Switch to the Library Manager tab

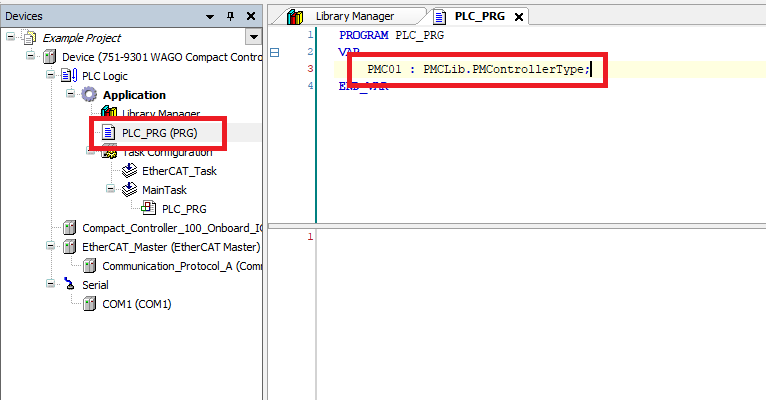tap(345, 17)
